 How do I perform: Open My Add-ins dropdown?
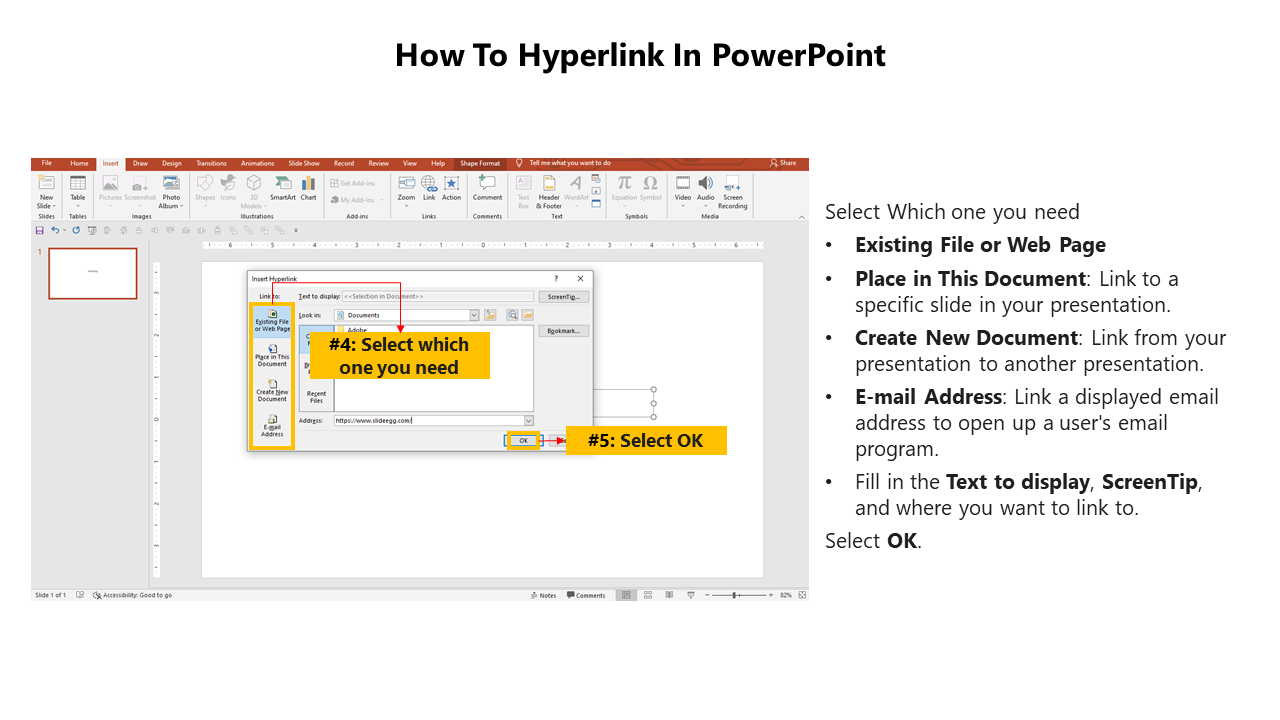pyautogui.click(x=355, y=200)
